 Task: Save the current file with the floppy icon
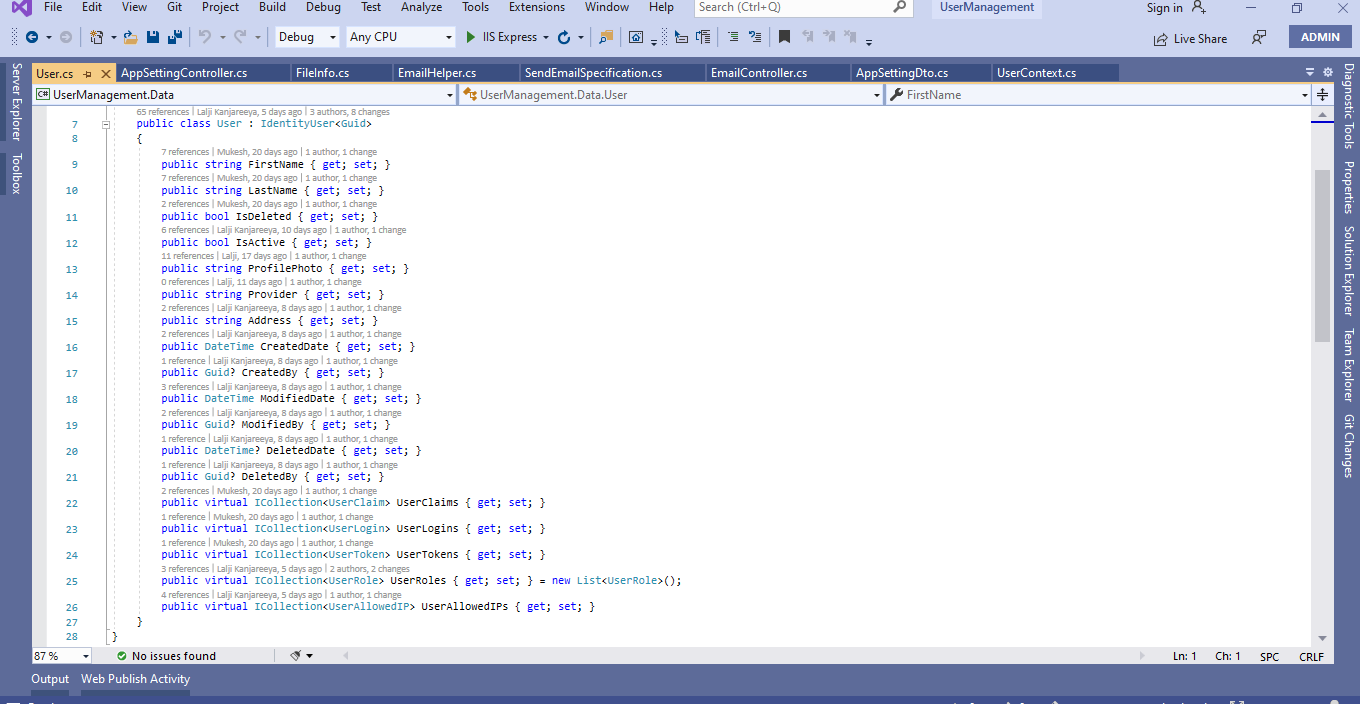(153, 37)
